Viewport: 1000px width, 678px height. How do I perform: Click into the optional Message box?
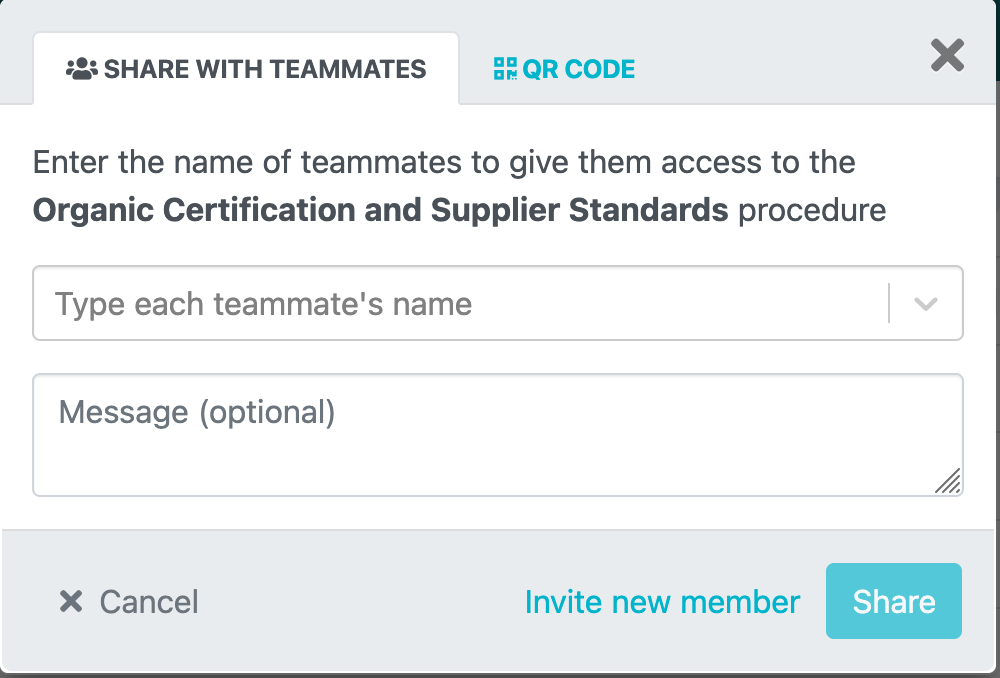pos(497,435)
